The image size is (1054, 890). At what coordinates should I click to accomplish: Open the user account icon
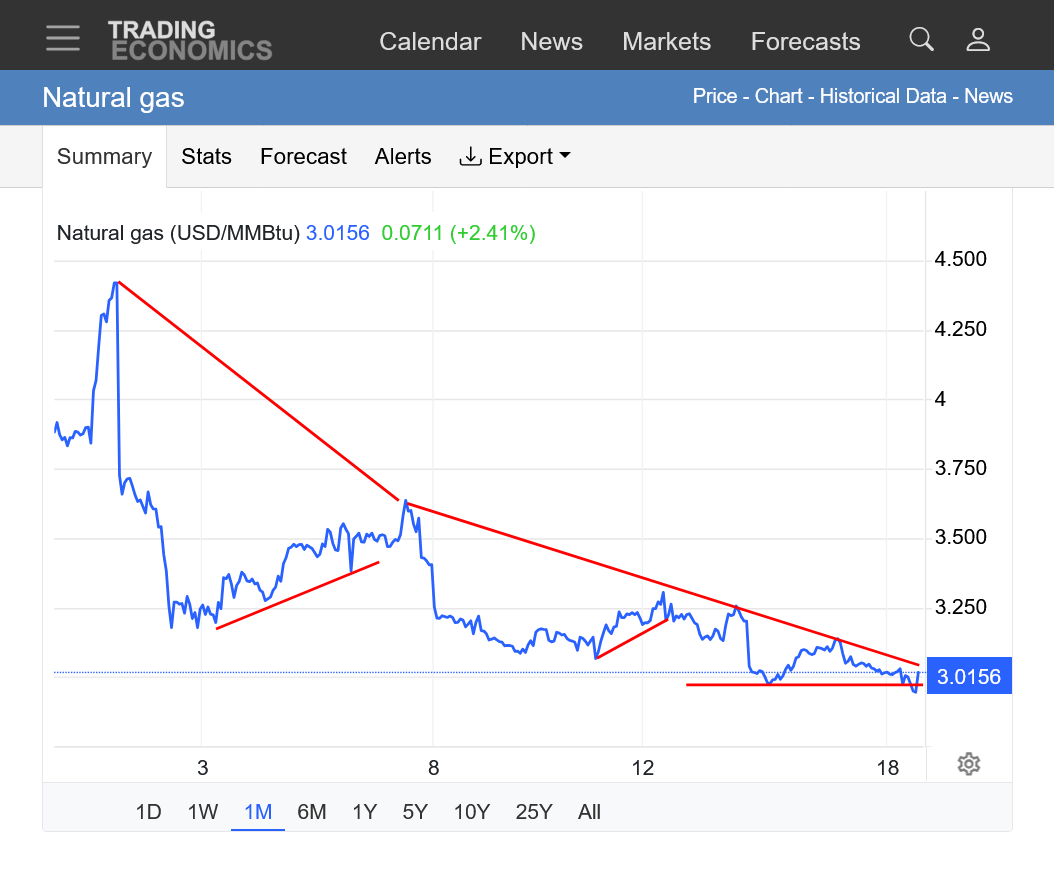pyautogui.click(x=977, y=40)
